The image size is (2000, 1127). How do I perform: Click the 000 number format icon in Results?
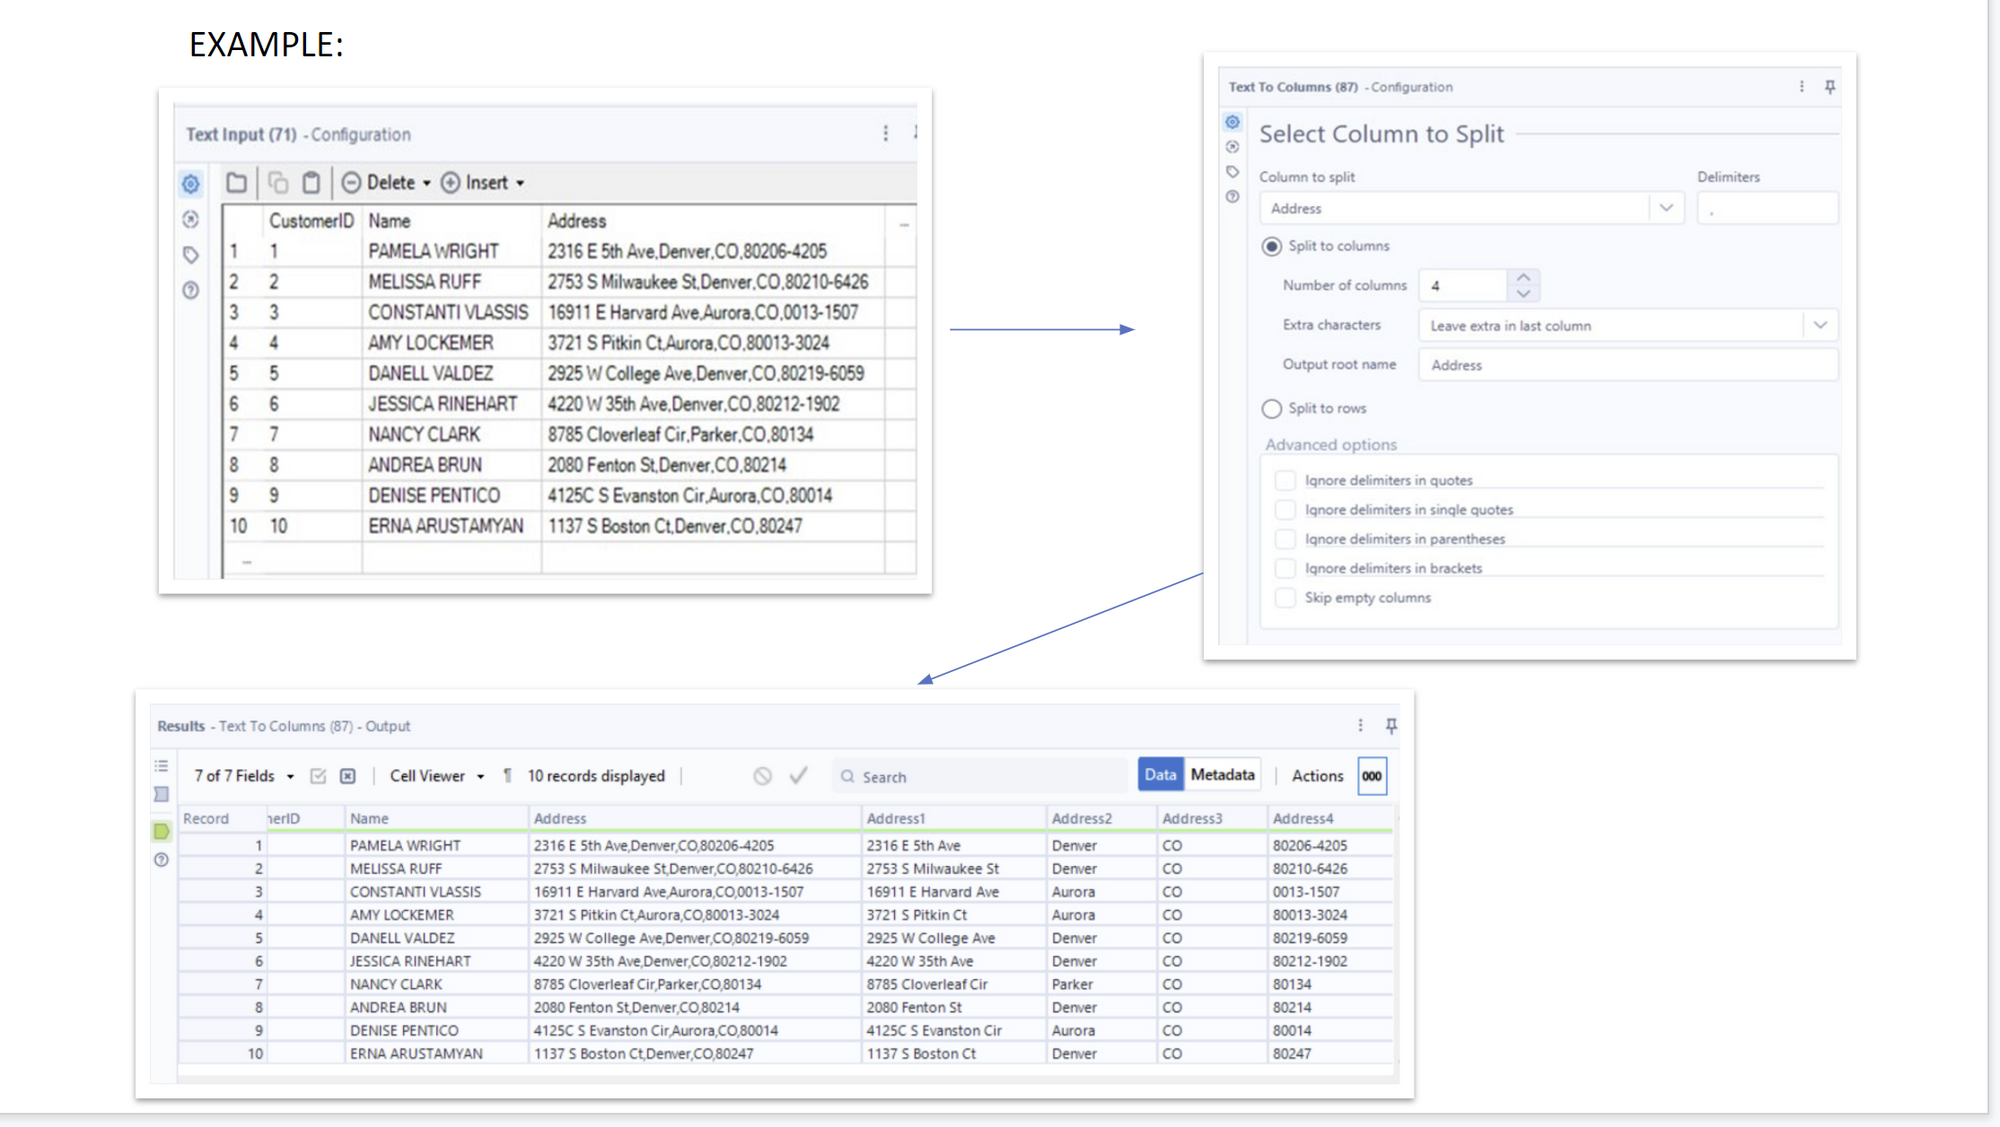pos(1372,776)
